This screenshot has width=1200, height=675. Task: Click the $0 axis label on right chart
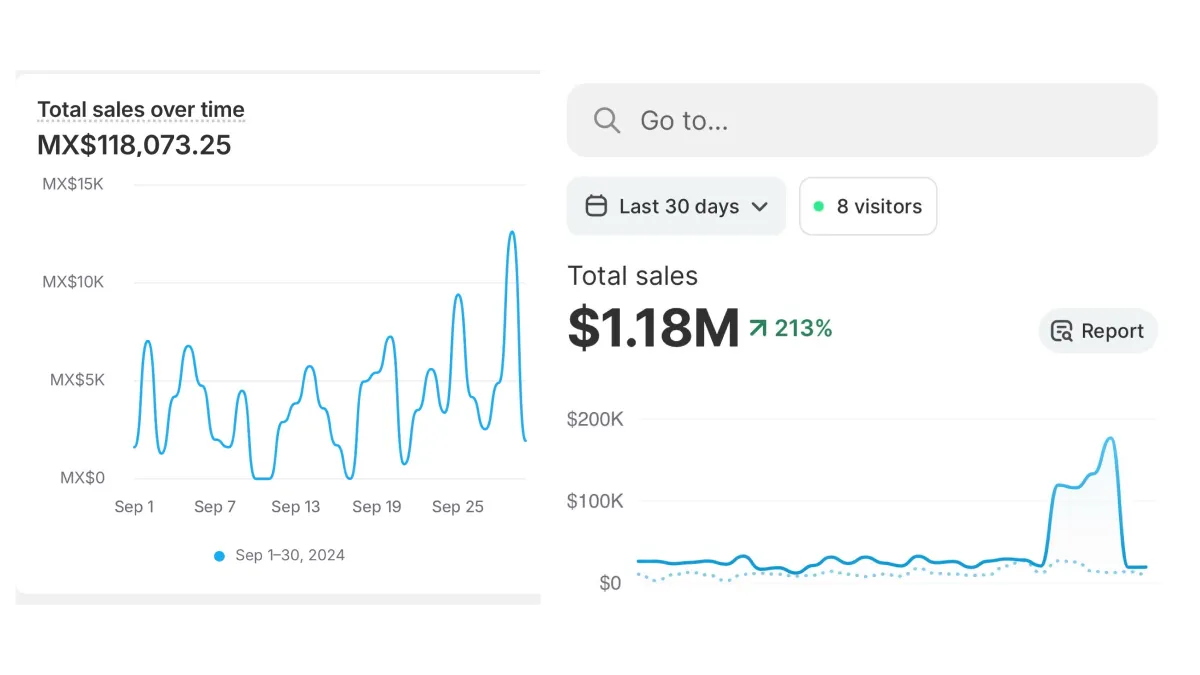[610, 583]
